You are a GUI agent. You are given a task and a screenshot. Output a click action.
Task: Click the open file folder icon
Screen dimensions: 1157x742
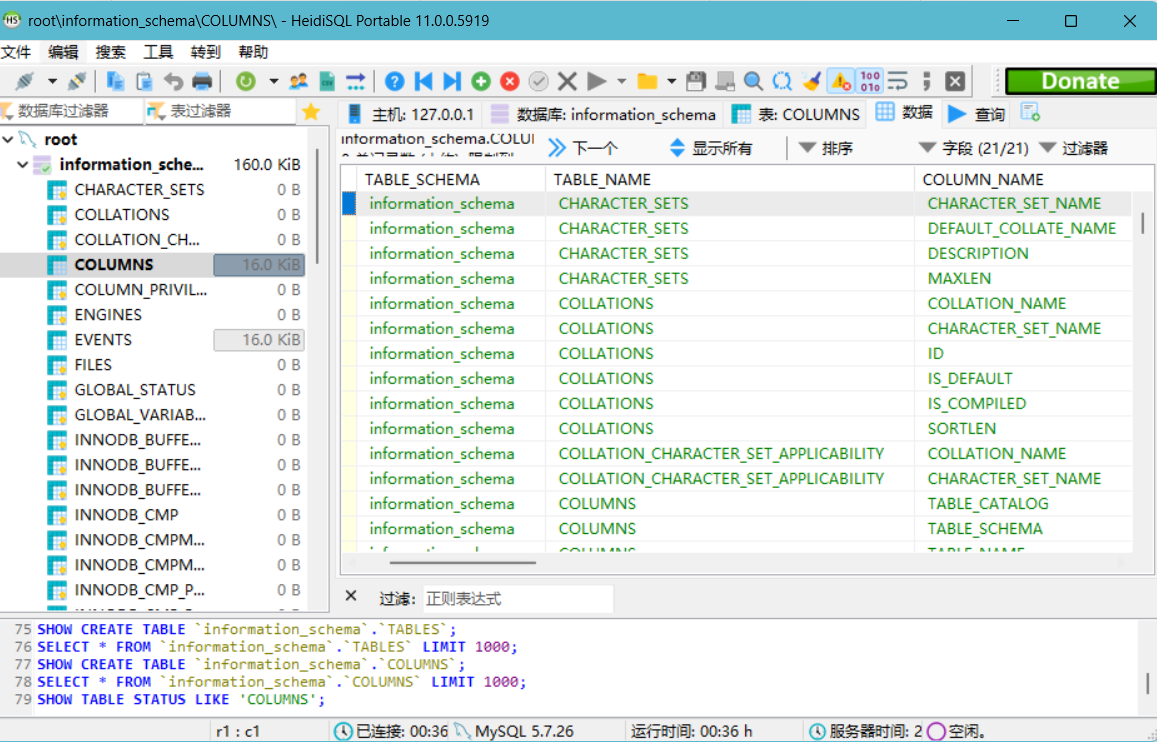click(647, 80)
